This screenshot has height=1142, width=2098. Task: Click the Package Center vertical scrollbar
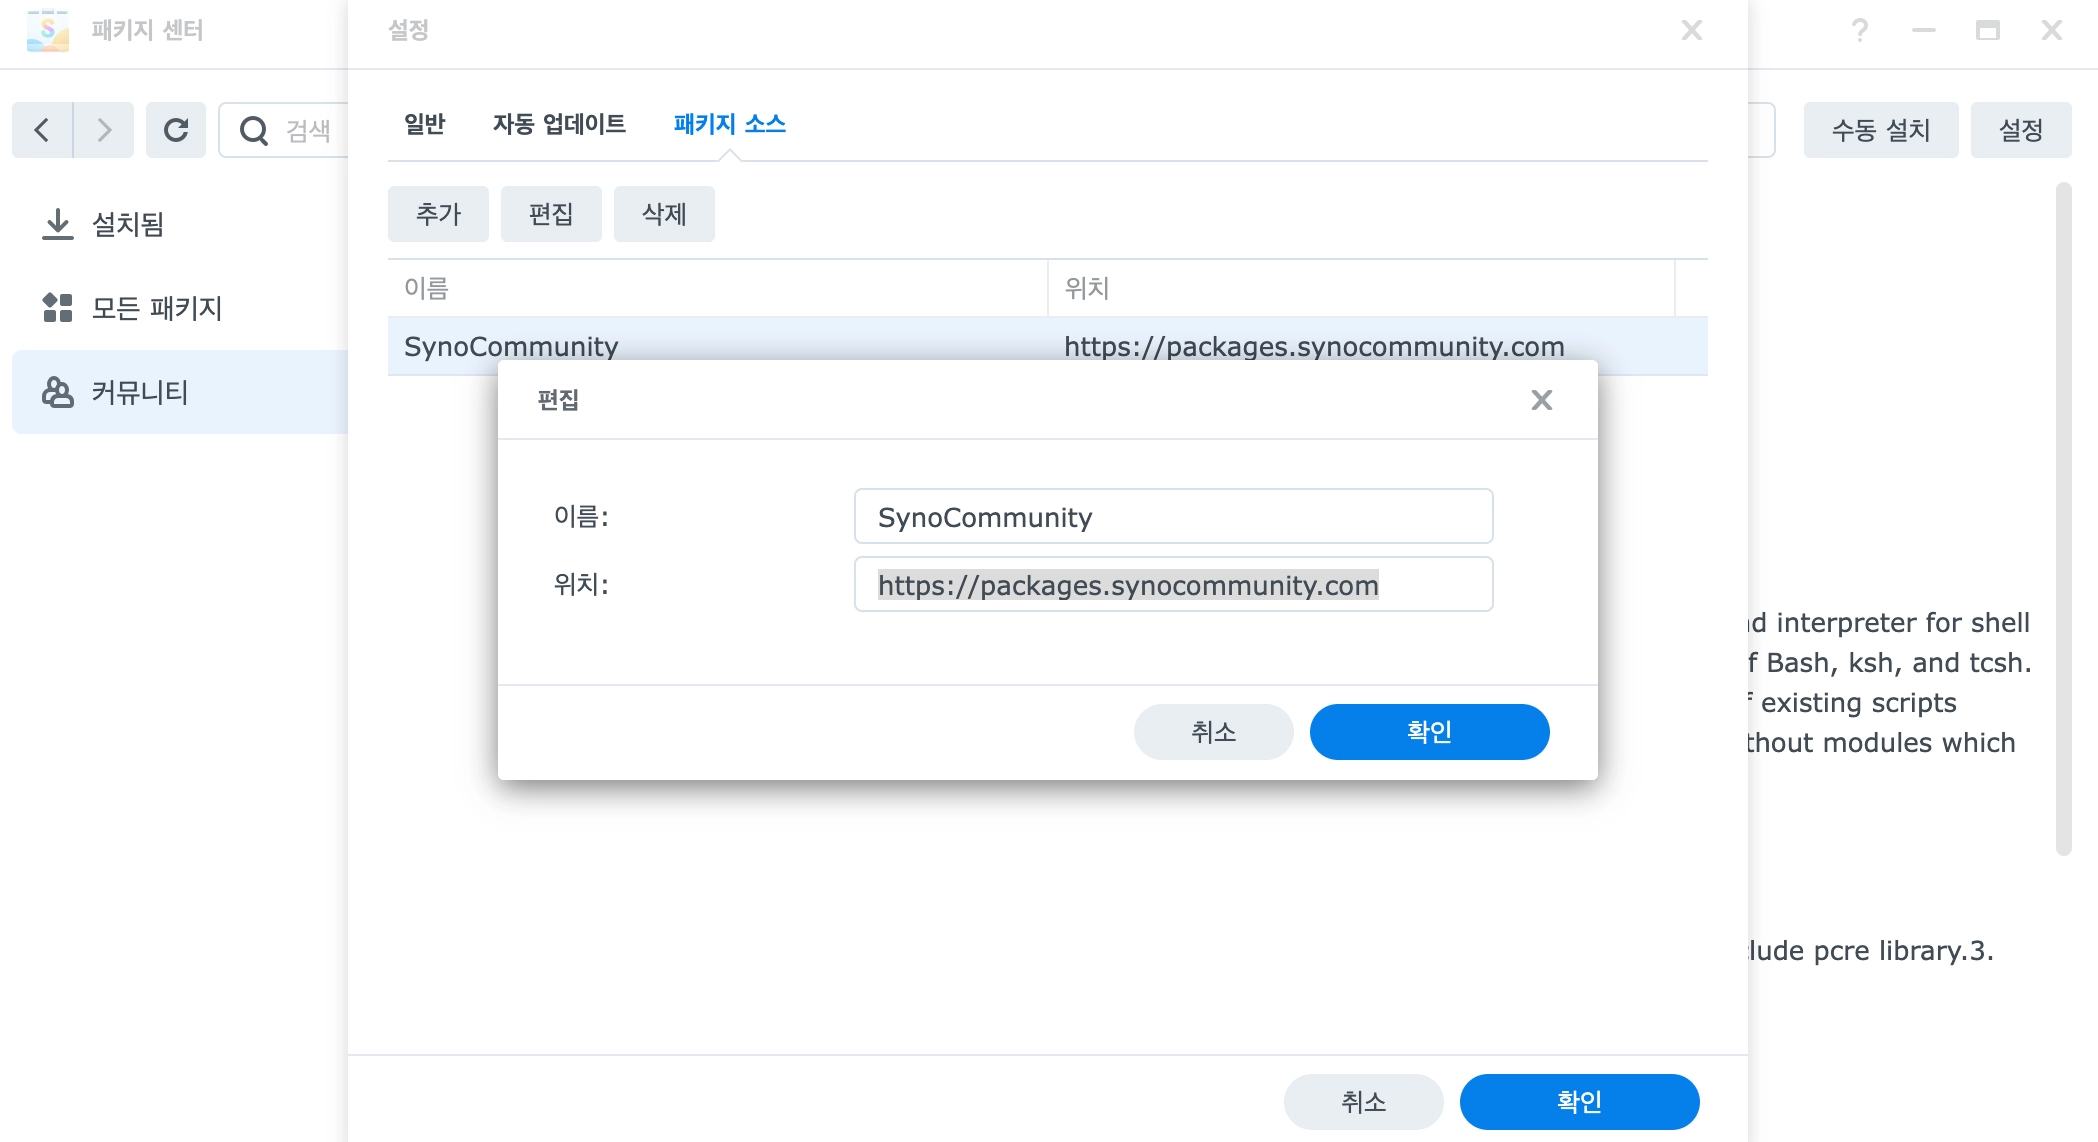tap(2064, 519)
